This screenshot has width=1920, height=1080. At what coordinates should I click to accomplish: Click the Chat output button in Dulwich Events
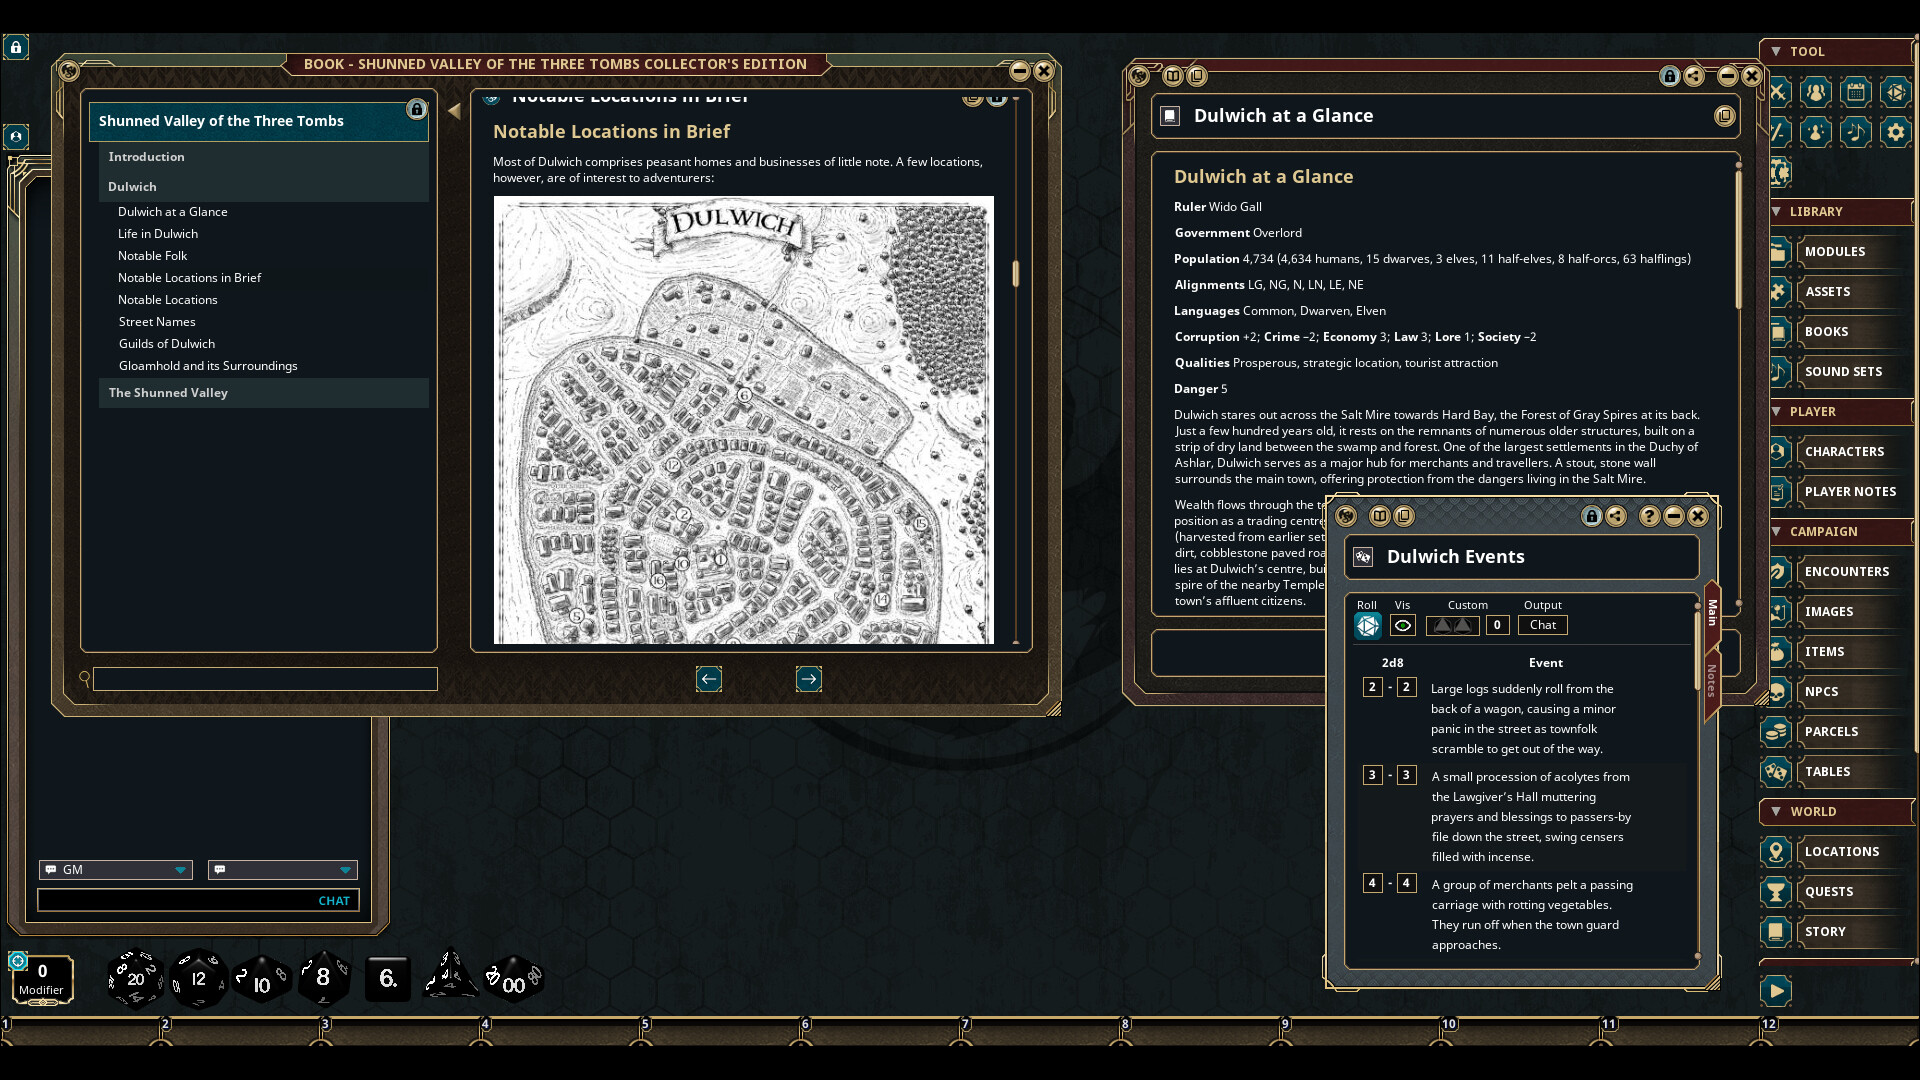point(1542,625)
